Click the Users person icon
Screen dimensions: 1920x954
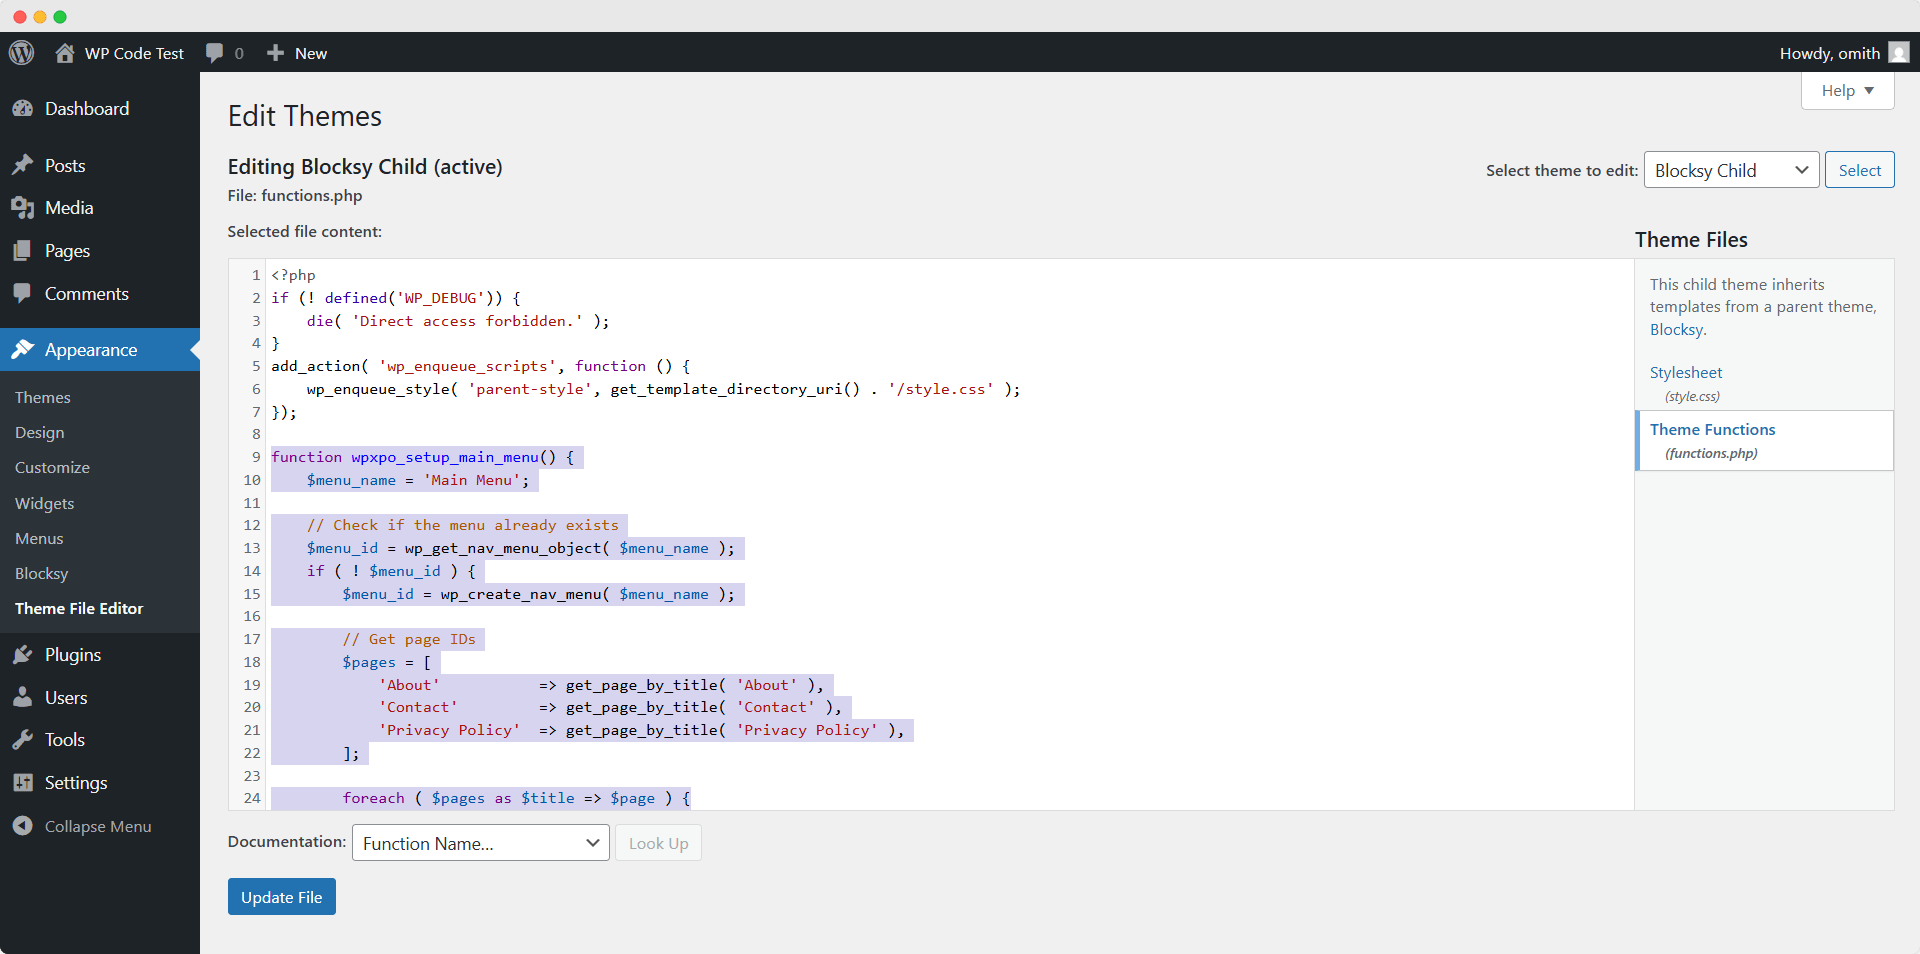click(x=22, y=698)
